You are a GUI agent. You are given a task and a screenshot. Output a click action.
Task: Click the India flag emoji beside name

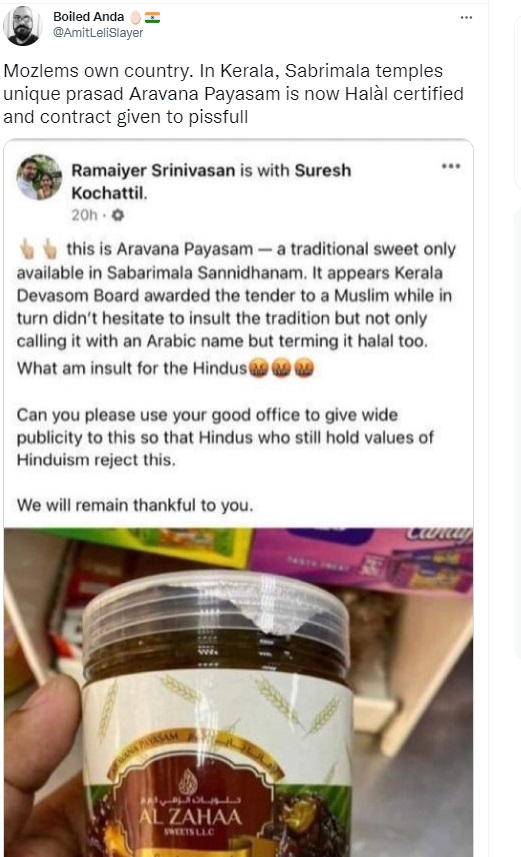(153, 17)
